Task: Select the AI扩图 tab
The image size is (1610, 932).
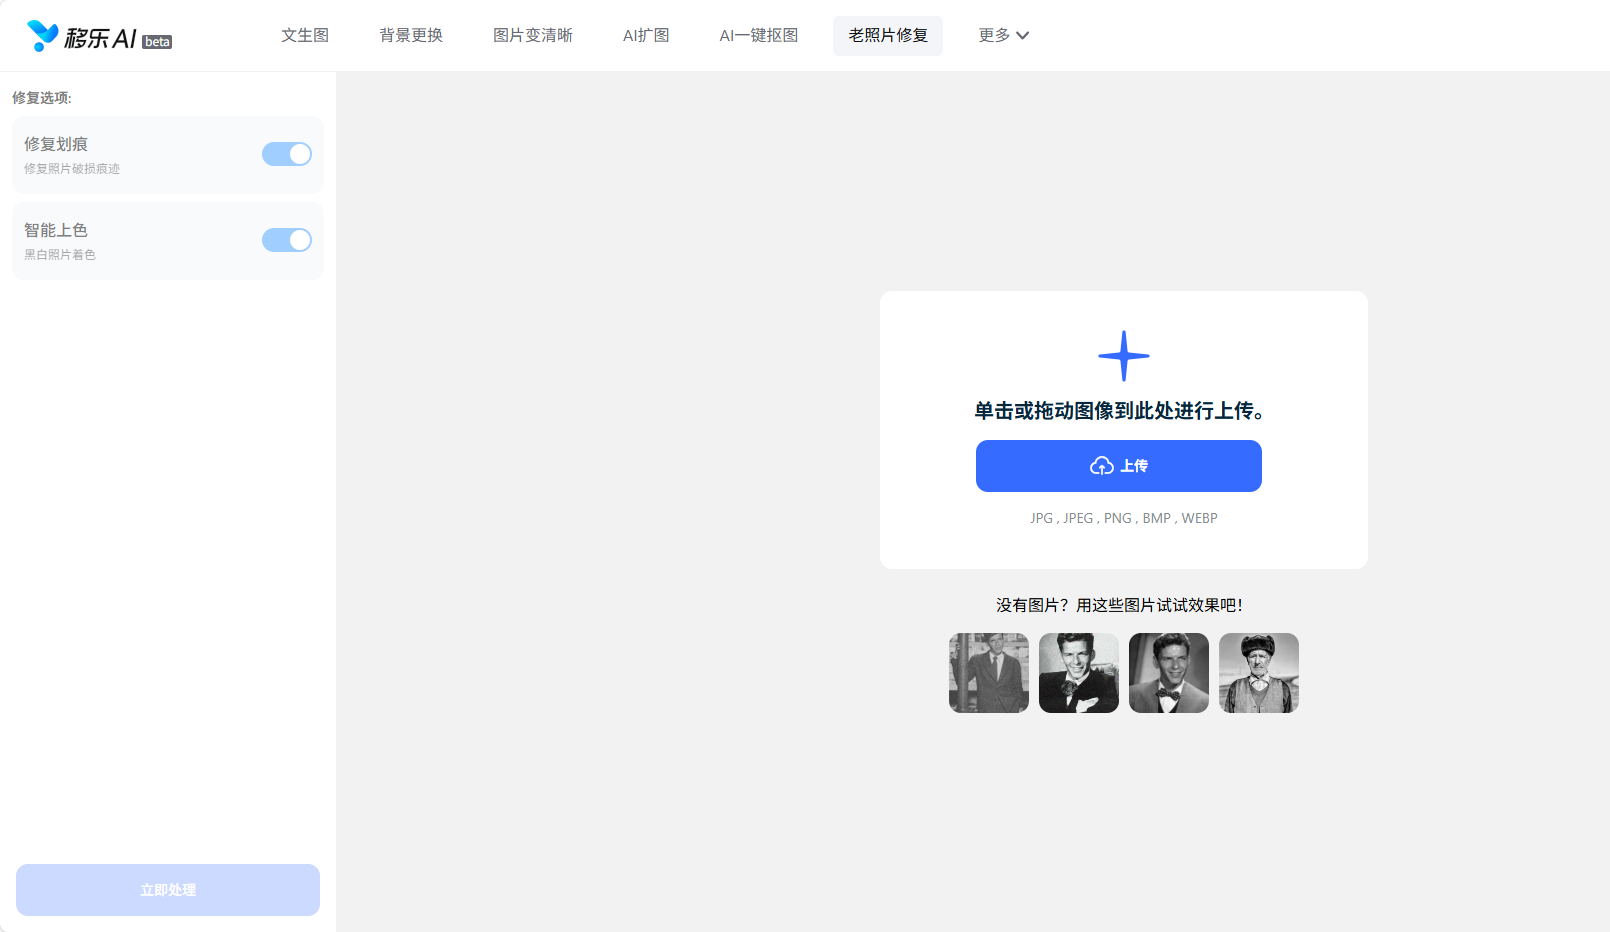Action: pos(646,35)
